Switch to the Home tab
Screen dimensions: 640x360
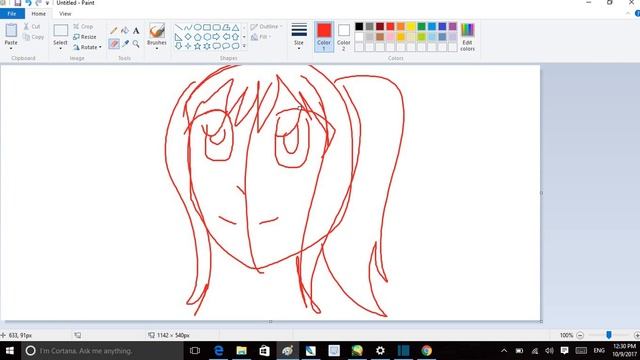coord(39,13)
